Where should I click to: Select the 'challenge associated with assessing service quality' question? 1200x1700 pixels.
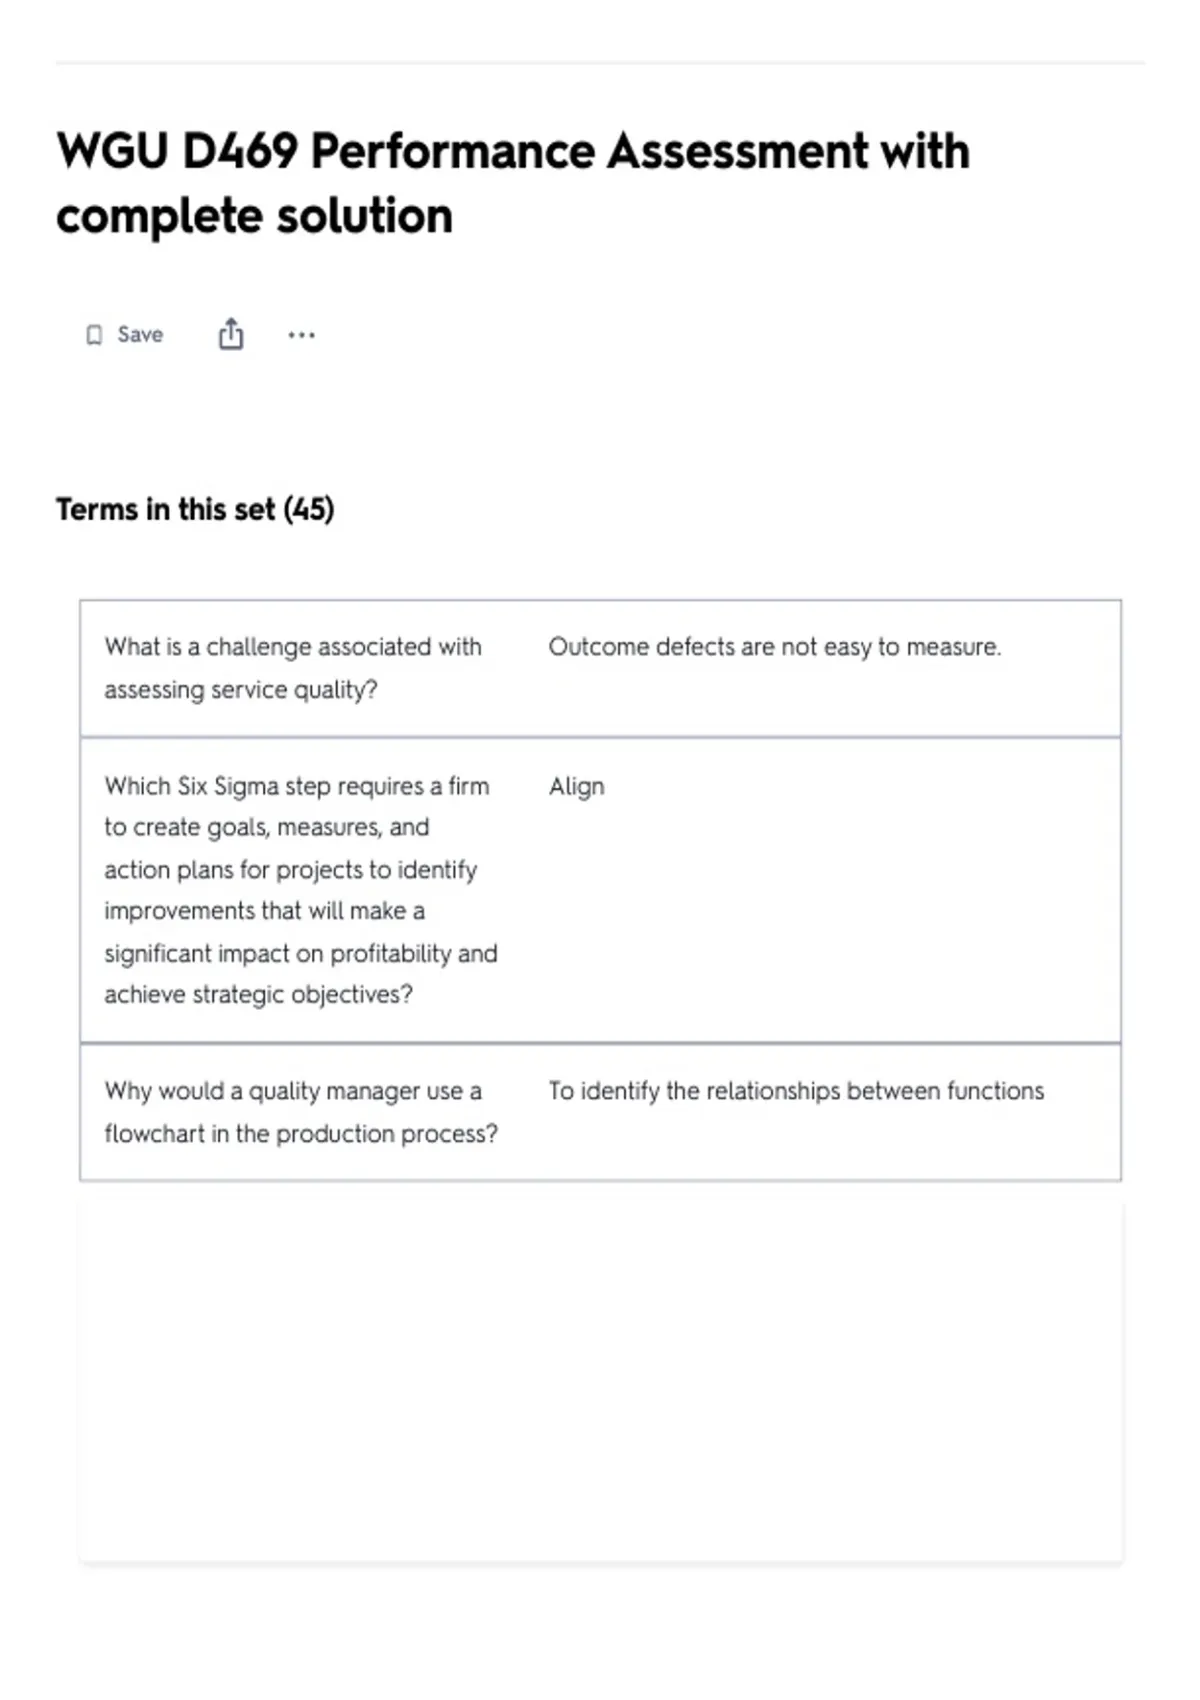[293, 668]
